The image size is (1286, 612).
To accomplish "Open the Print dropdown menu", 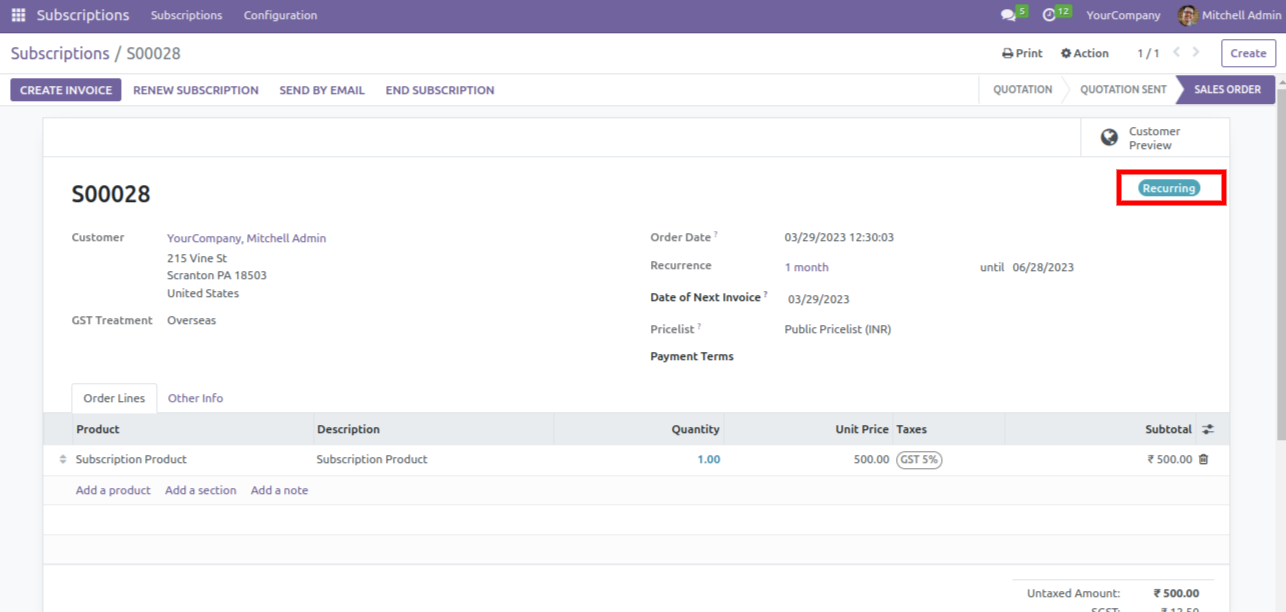I will [x=1022, y=53].
